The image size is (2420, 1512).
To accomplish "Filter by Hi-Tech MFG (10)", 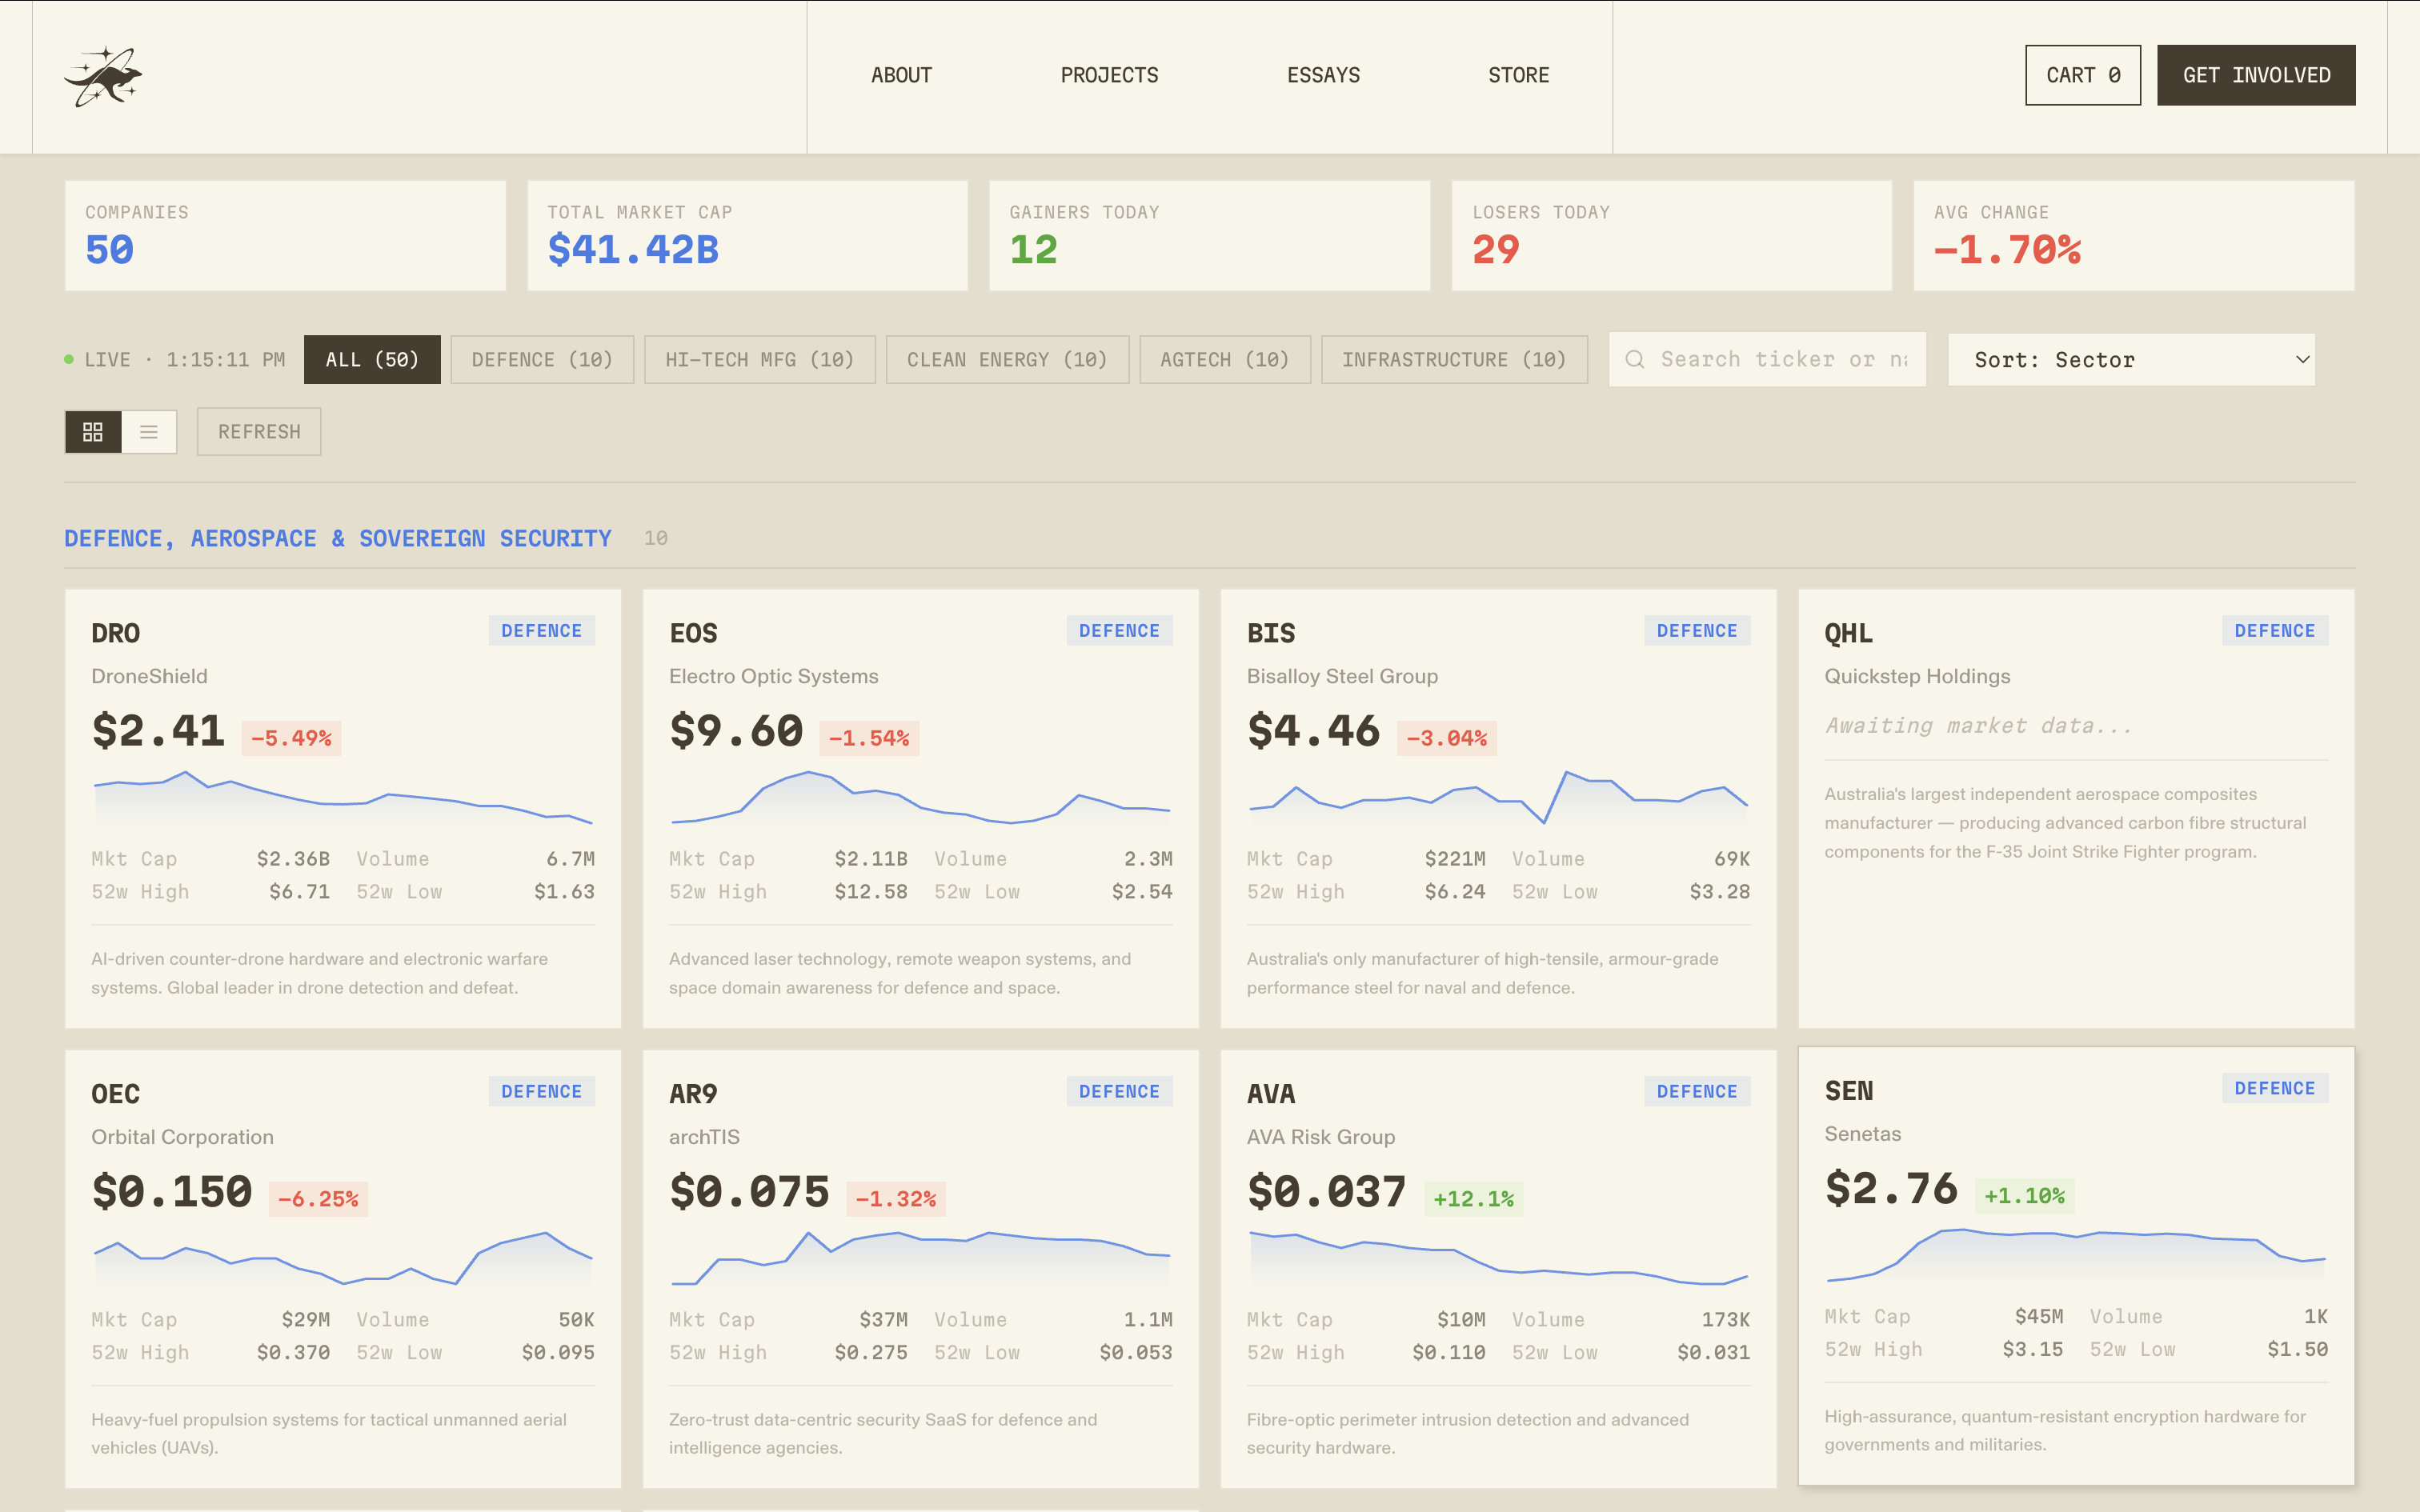I will coord(760,359).
